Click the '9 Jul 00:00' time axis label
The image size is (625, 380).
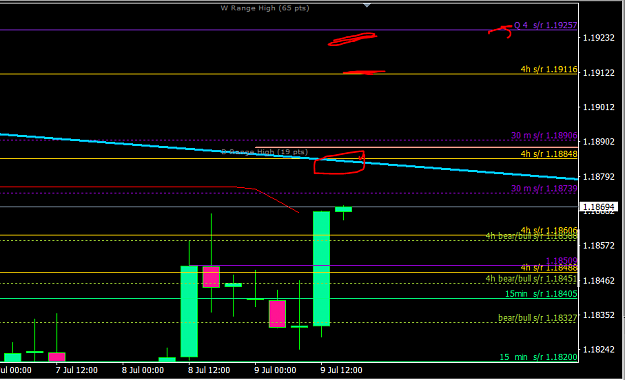275,370
